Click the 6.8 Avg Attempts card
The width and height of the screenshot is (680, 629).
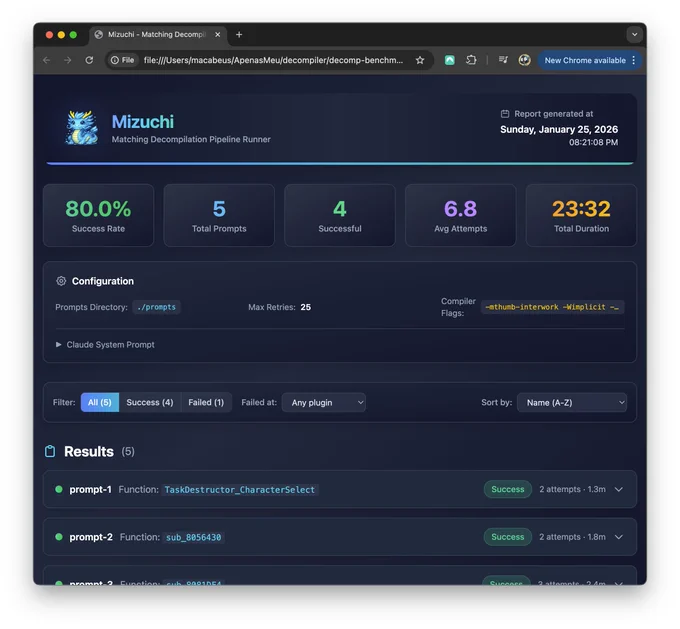pos(461,216)
